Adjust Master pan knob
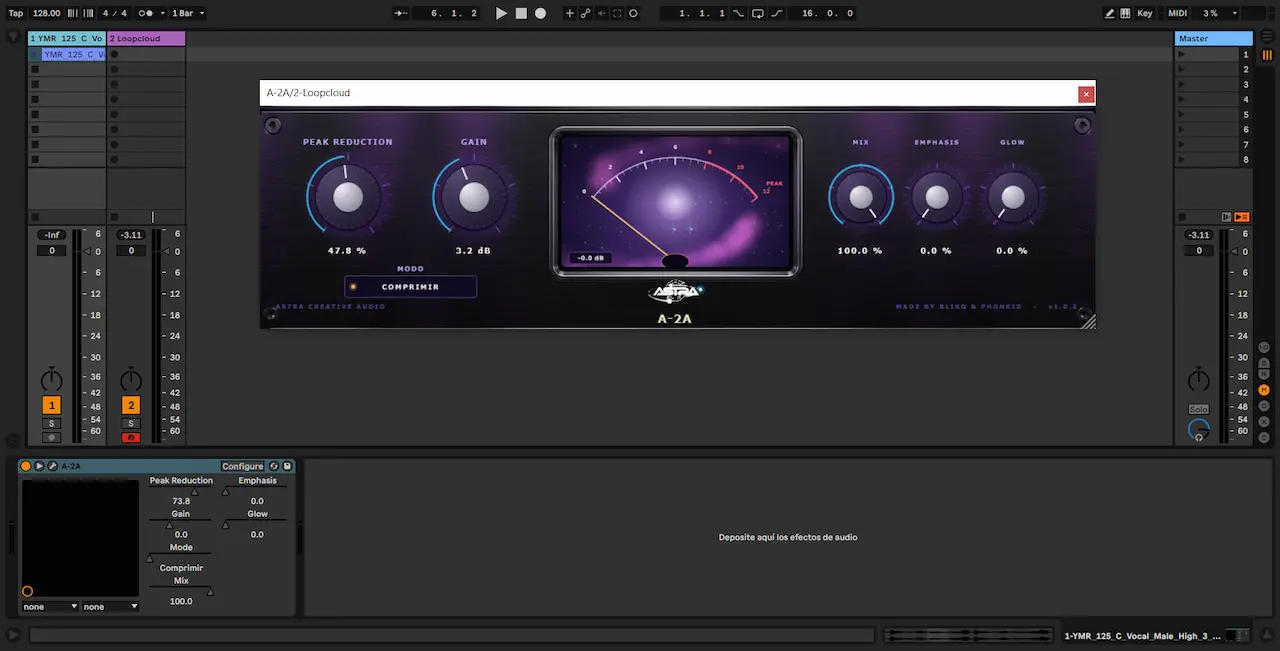 coord(1198,380)
